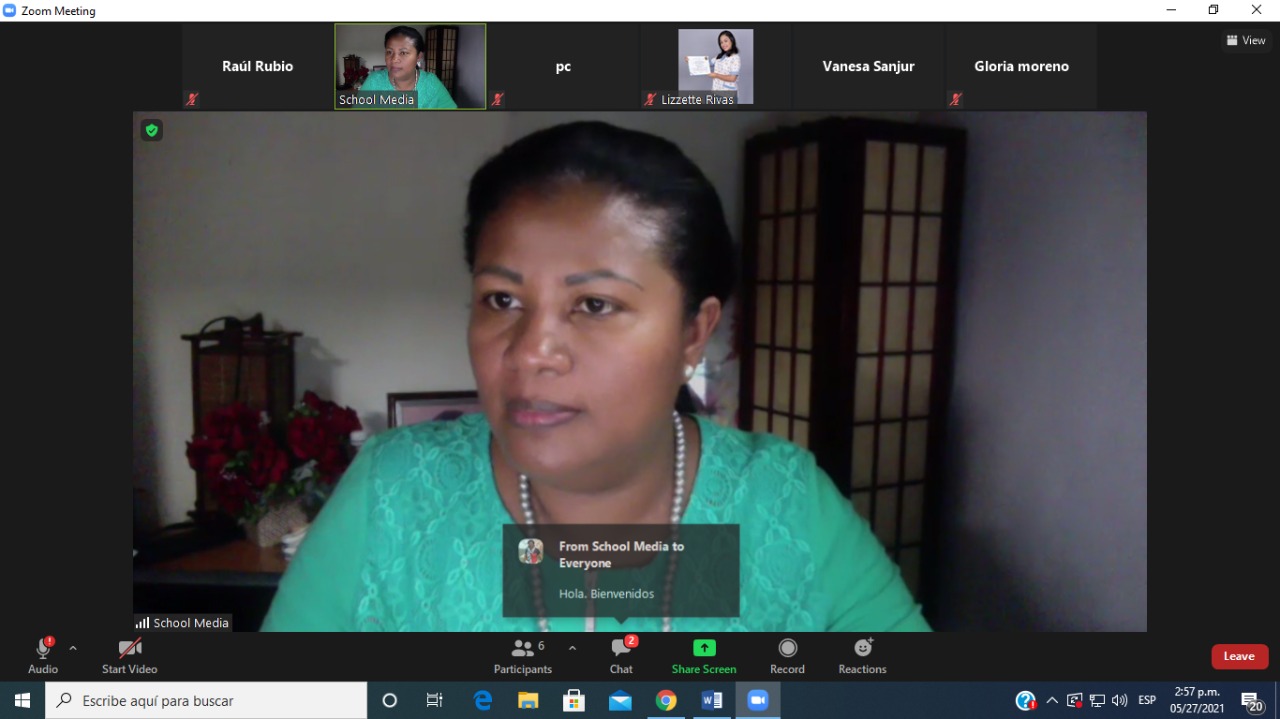Expand the Participants options chevron
This screenshot has width=1280, height=719.
pyautogui.click(x=572, y=648)
